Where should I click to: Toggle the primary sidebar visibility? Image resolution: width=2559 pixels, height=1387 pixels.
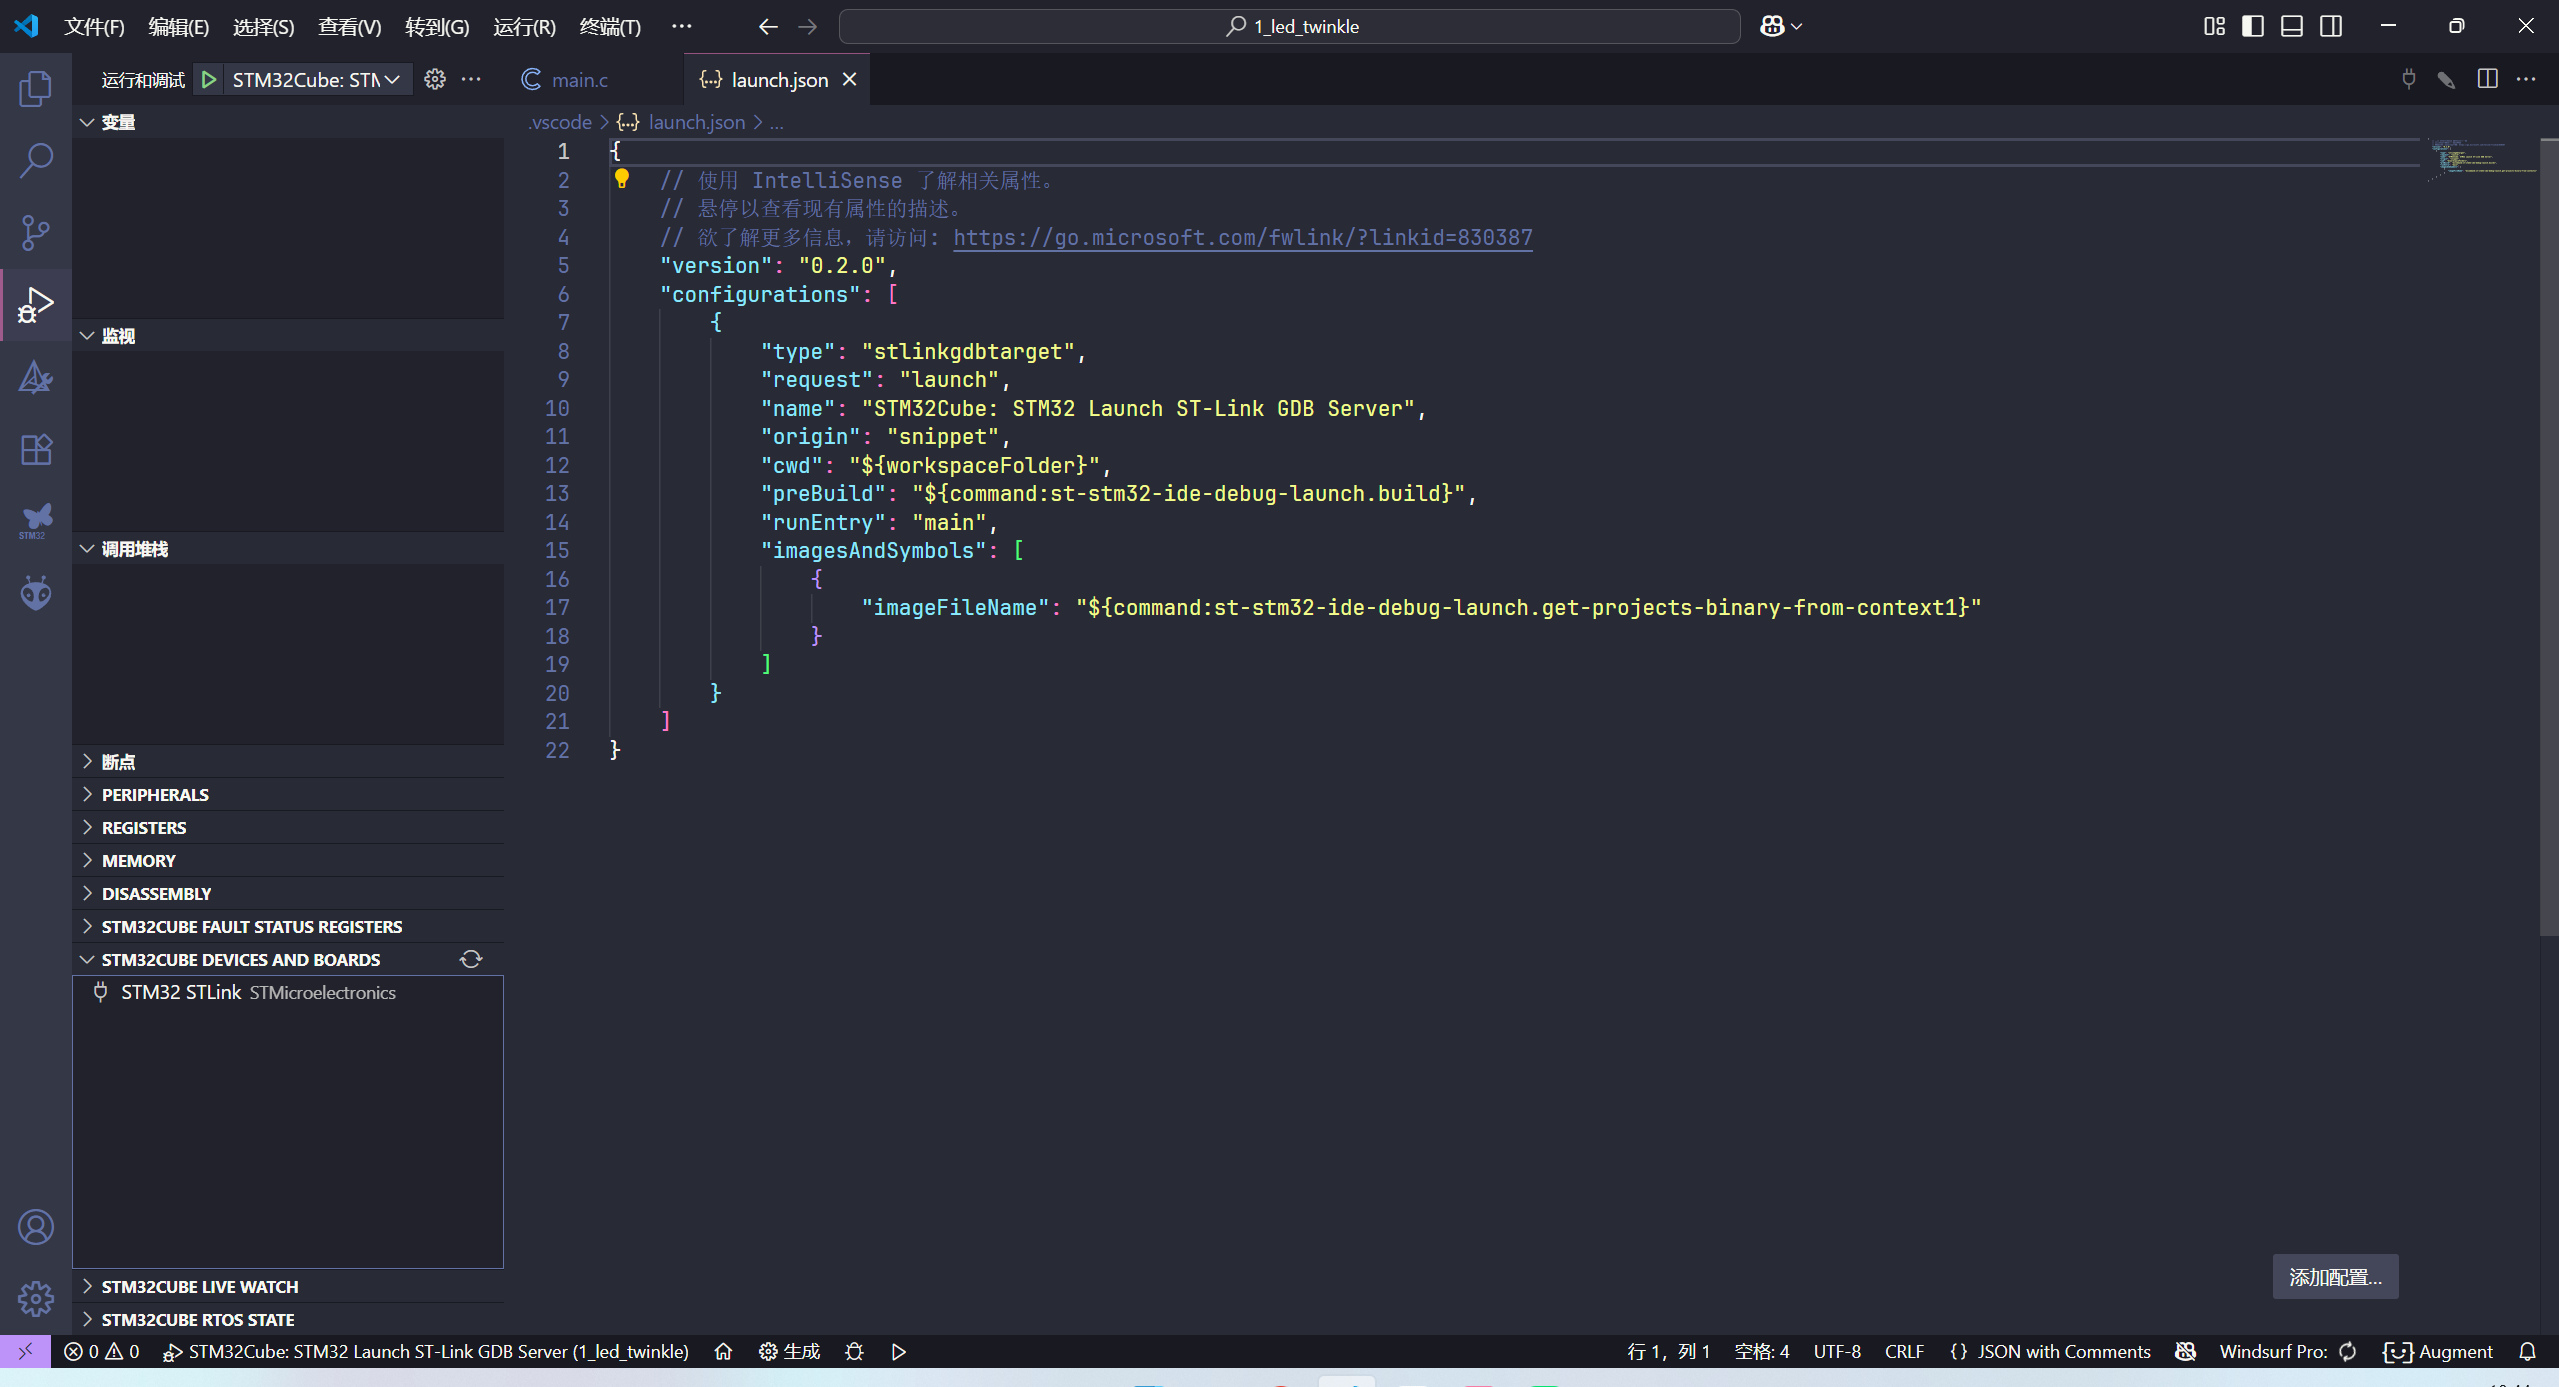click(2252, 25)
